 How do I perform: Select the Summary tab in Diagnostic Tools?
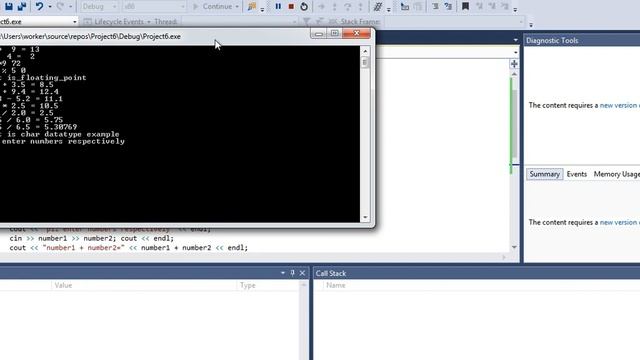(544, 174)
